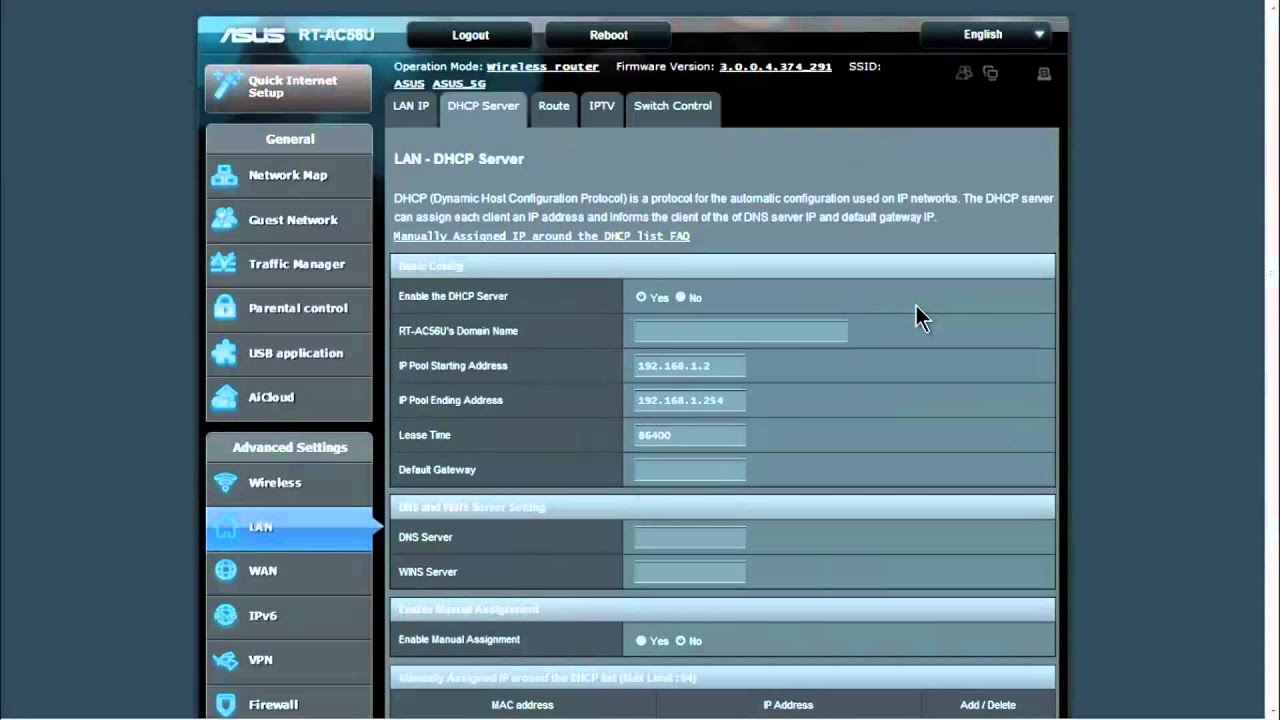Switch to the IPTV tab

point(602,108)
